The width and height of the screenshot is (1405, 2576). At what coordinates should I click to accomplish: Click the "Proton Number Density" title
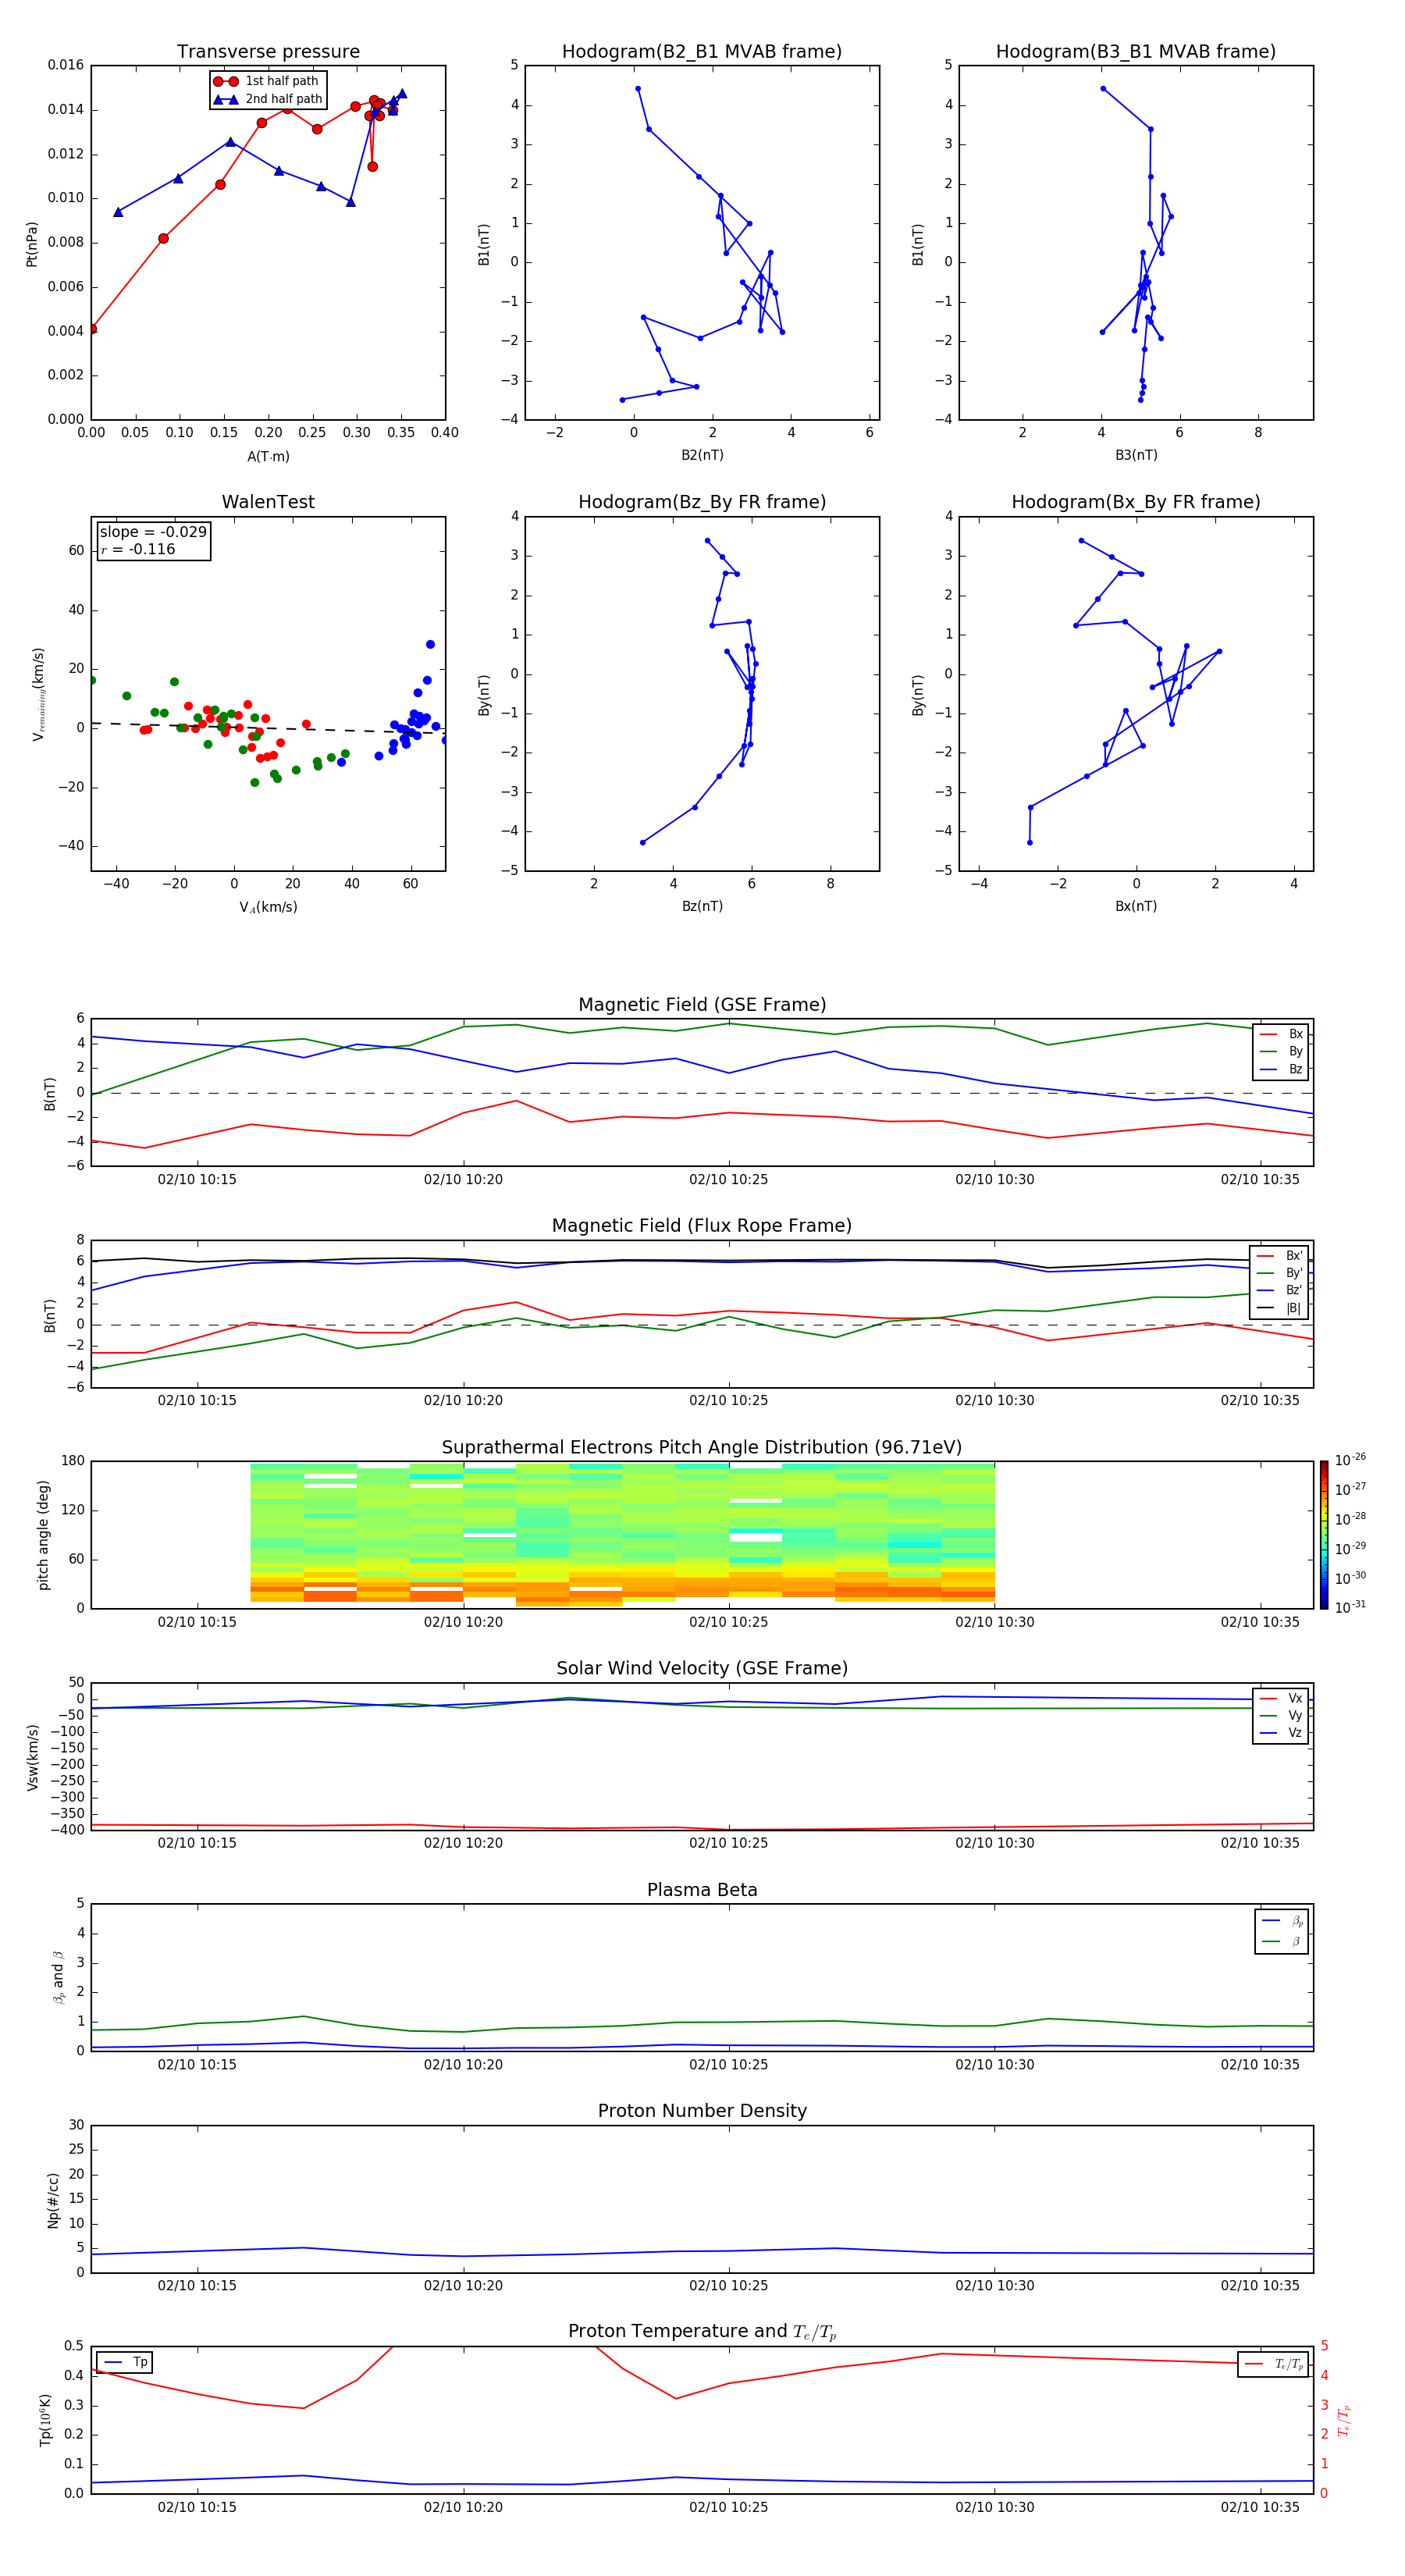702,2111
